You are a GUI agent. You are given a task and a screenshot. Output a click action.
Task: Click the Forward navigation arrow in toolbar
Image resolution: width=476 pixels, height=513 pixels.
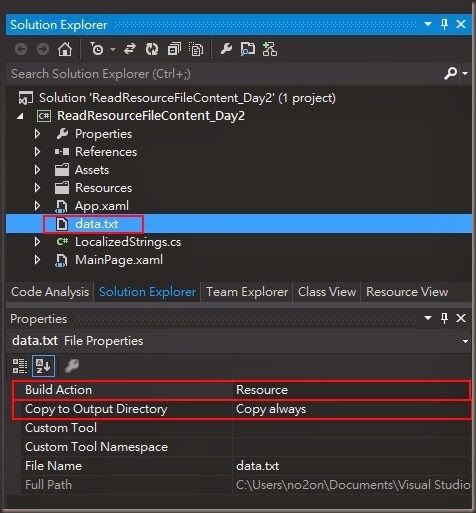(43, 49)
